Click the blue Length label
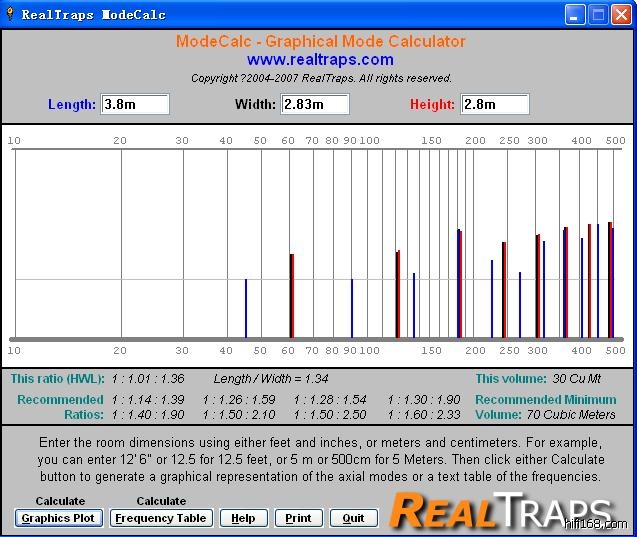 coord(72,104)
